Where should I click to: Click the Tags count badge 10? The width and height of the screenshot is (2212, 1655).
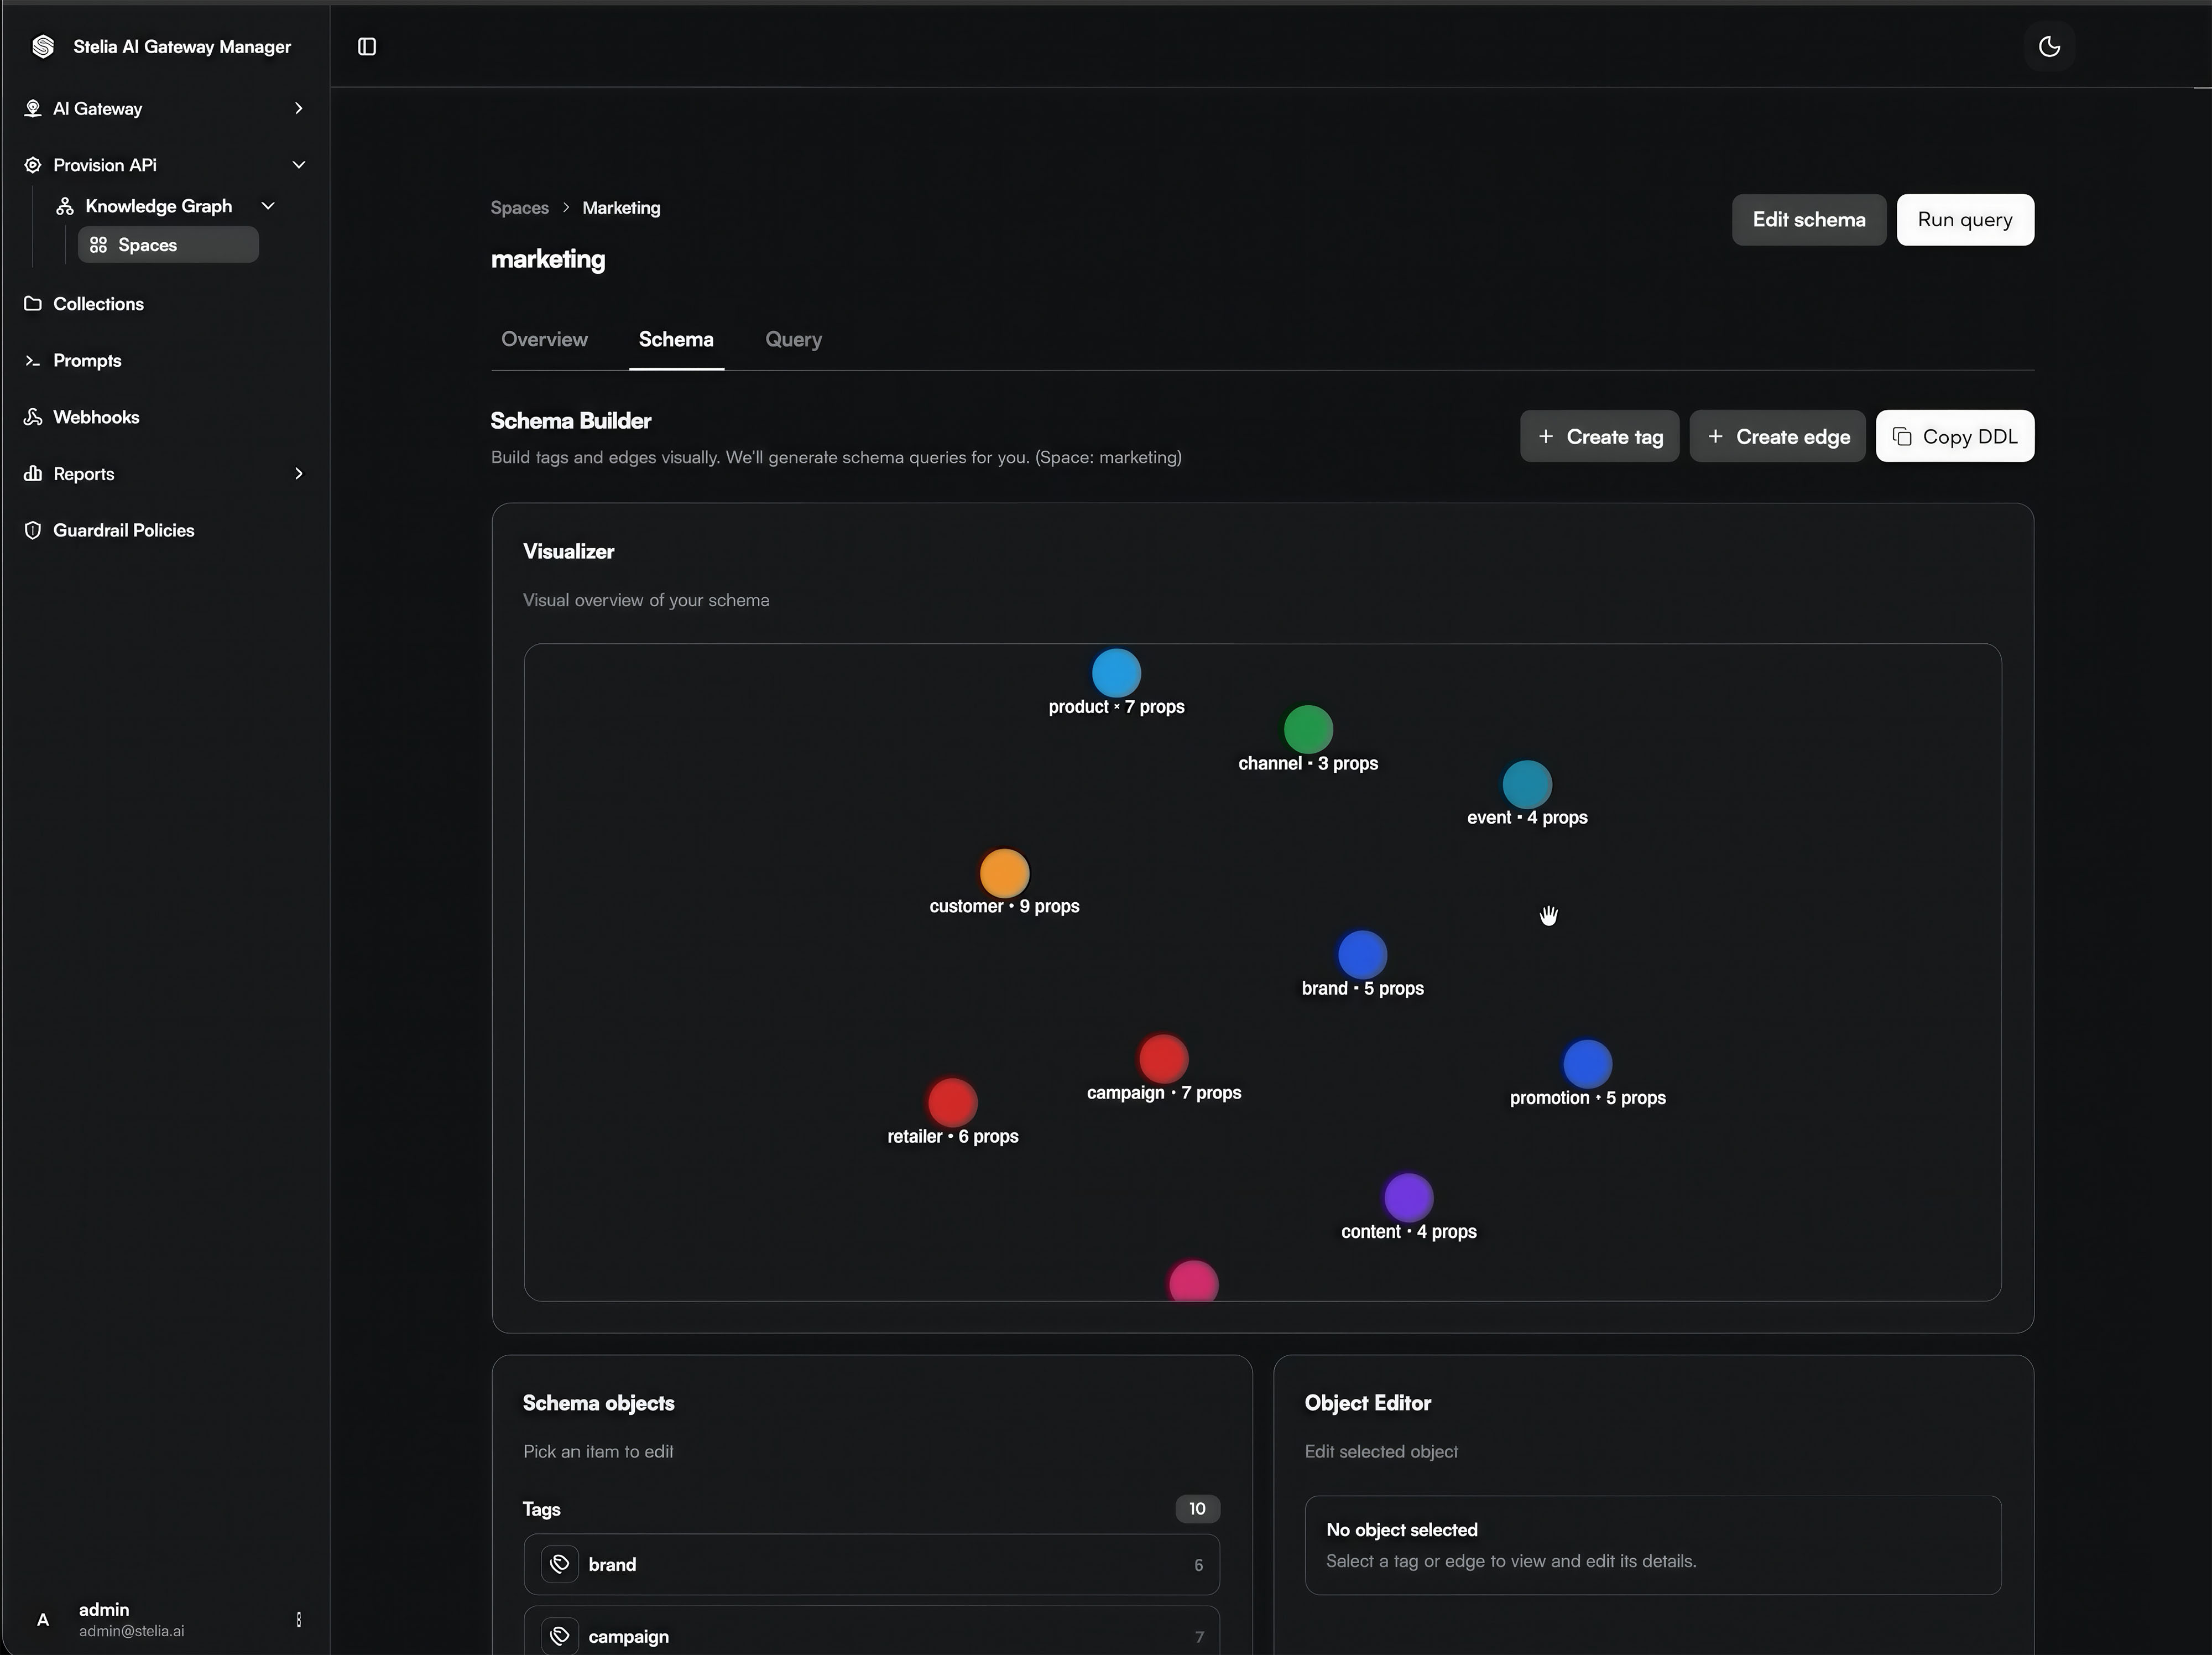(1197, 1508)
